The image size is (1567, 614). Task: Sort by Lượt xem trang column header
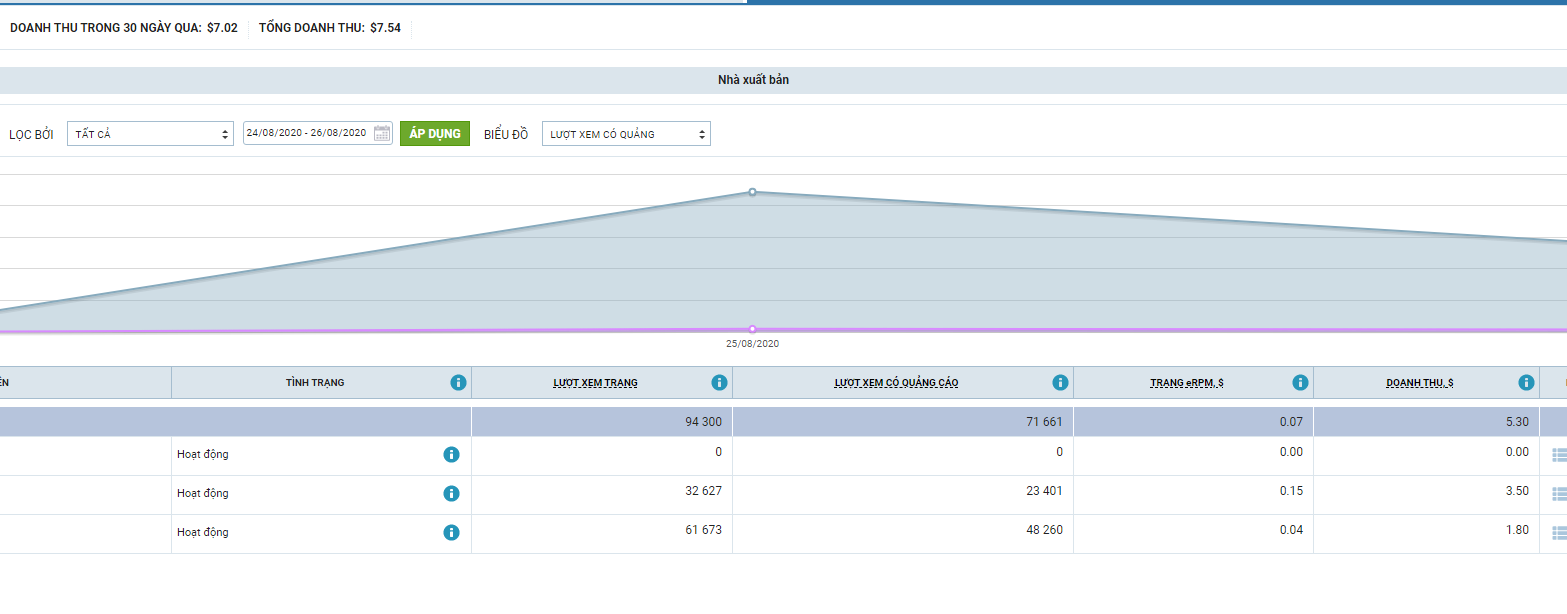pyautogui.click(x=595, y=383)
